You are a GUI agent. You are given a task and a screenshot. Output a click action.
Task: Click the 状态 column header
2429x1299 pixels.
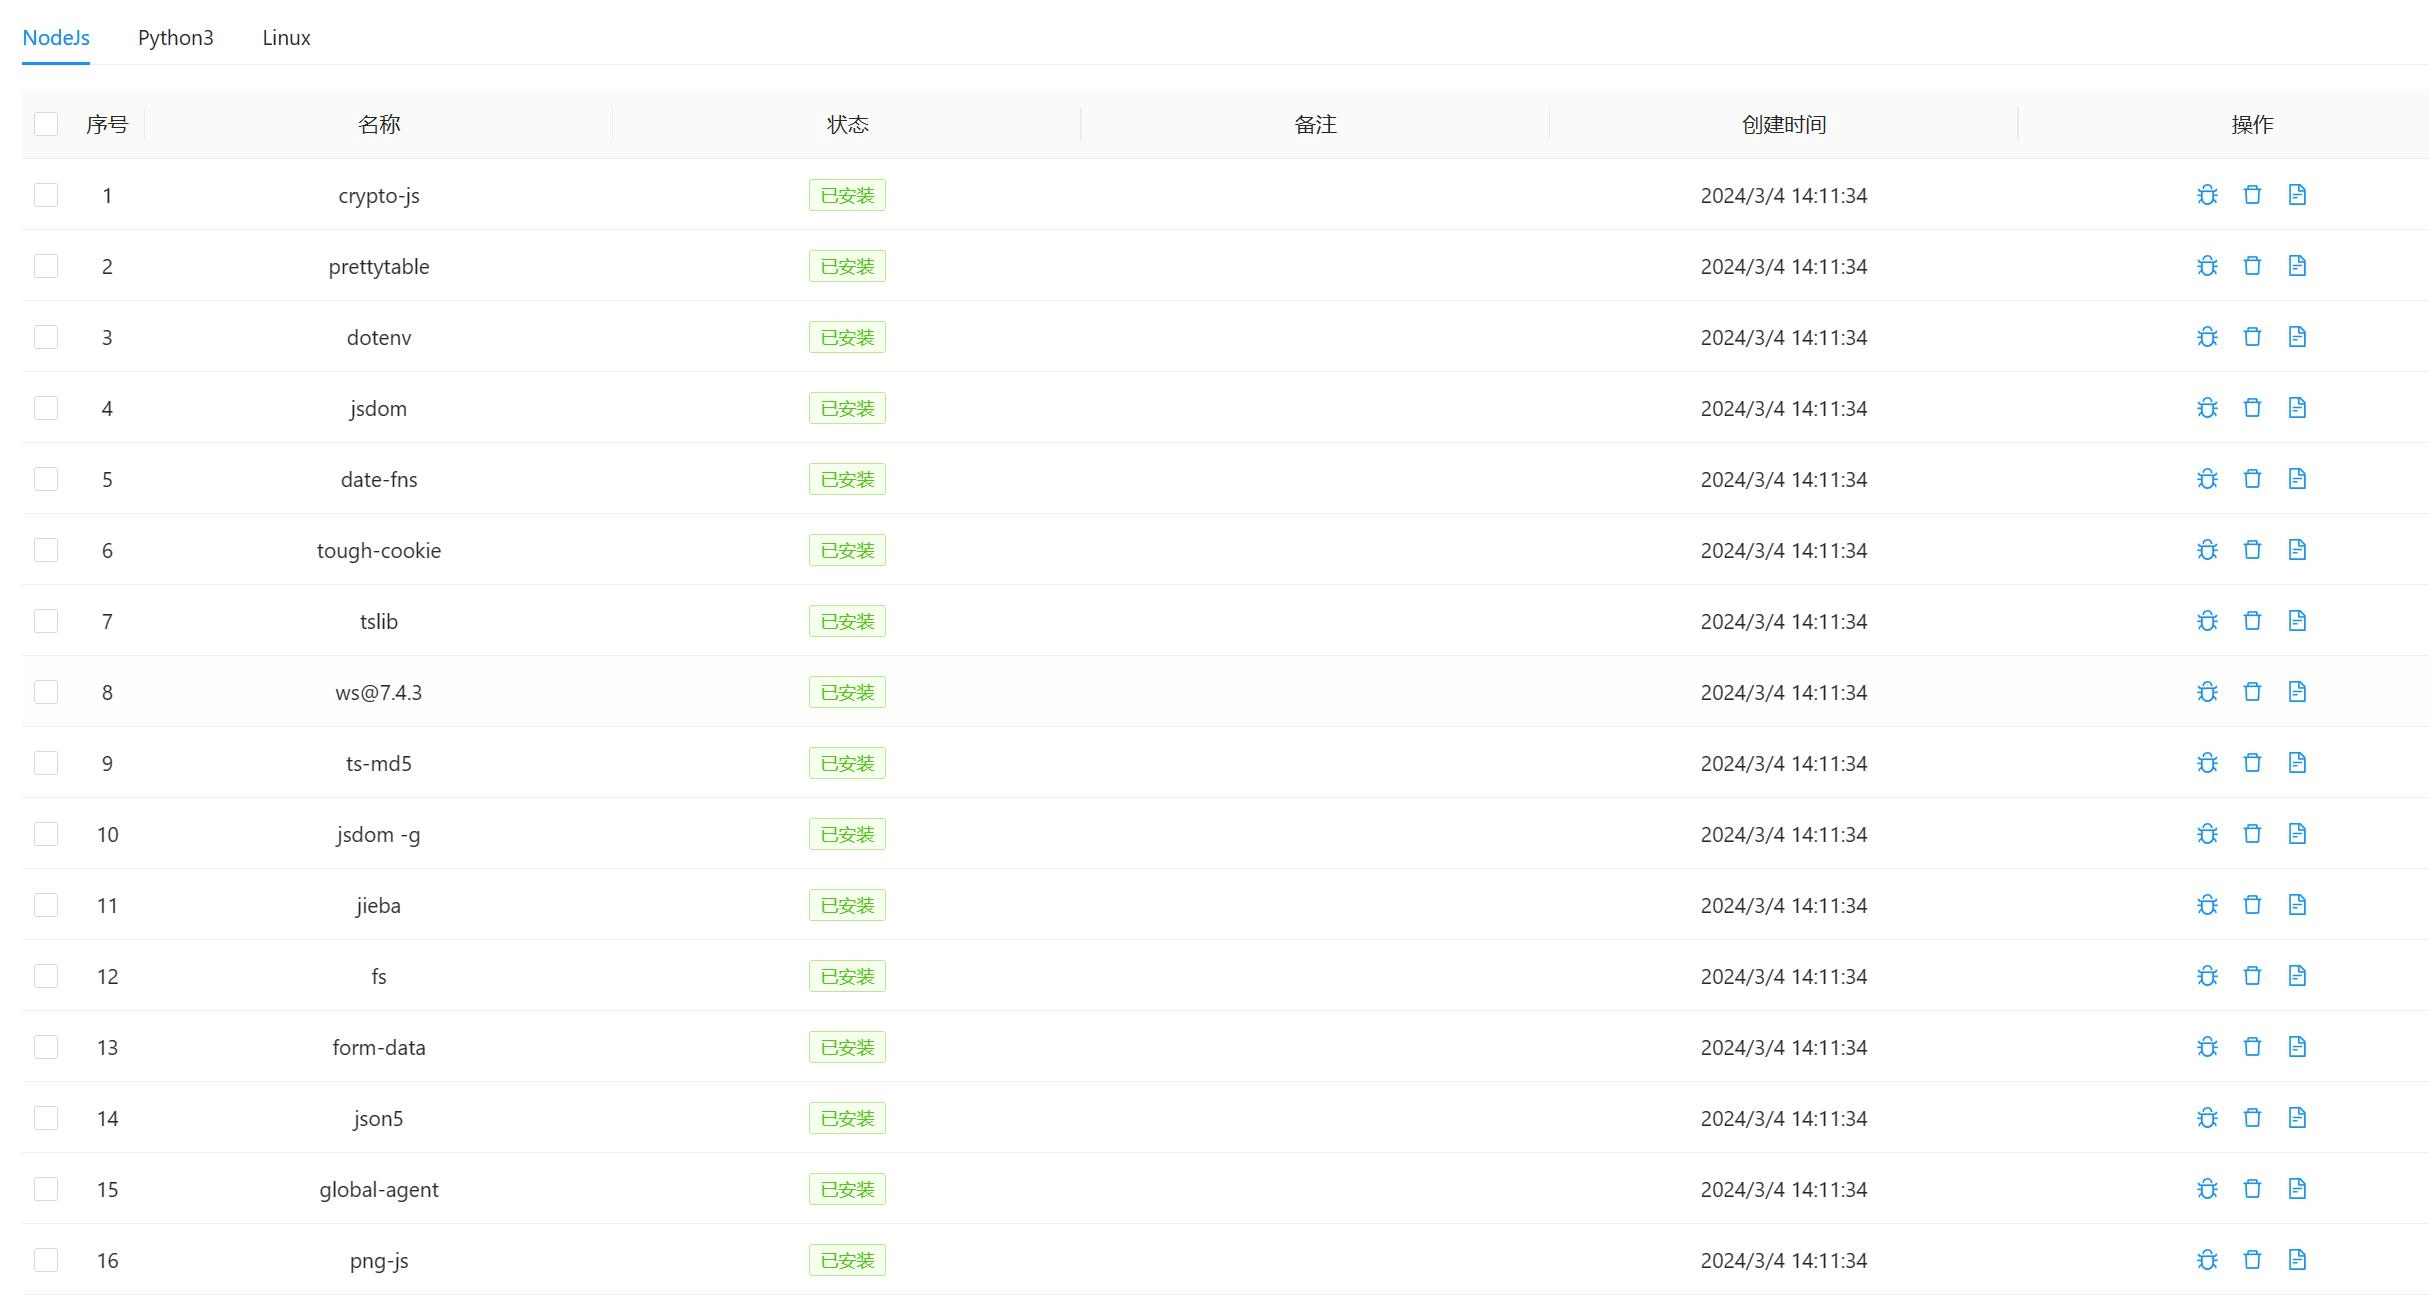tap(847, 124)
